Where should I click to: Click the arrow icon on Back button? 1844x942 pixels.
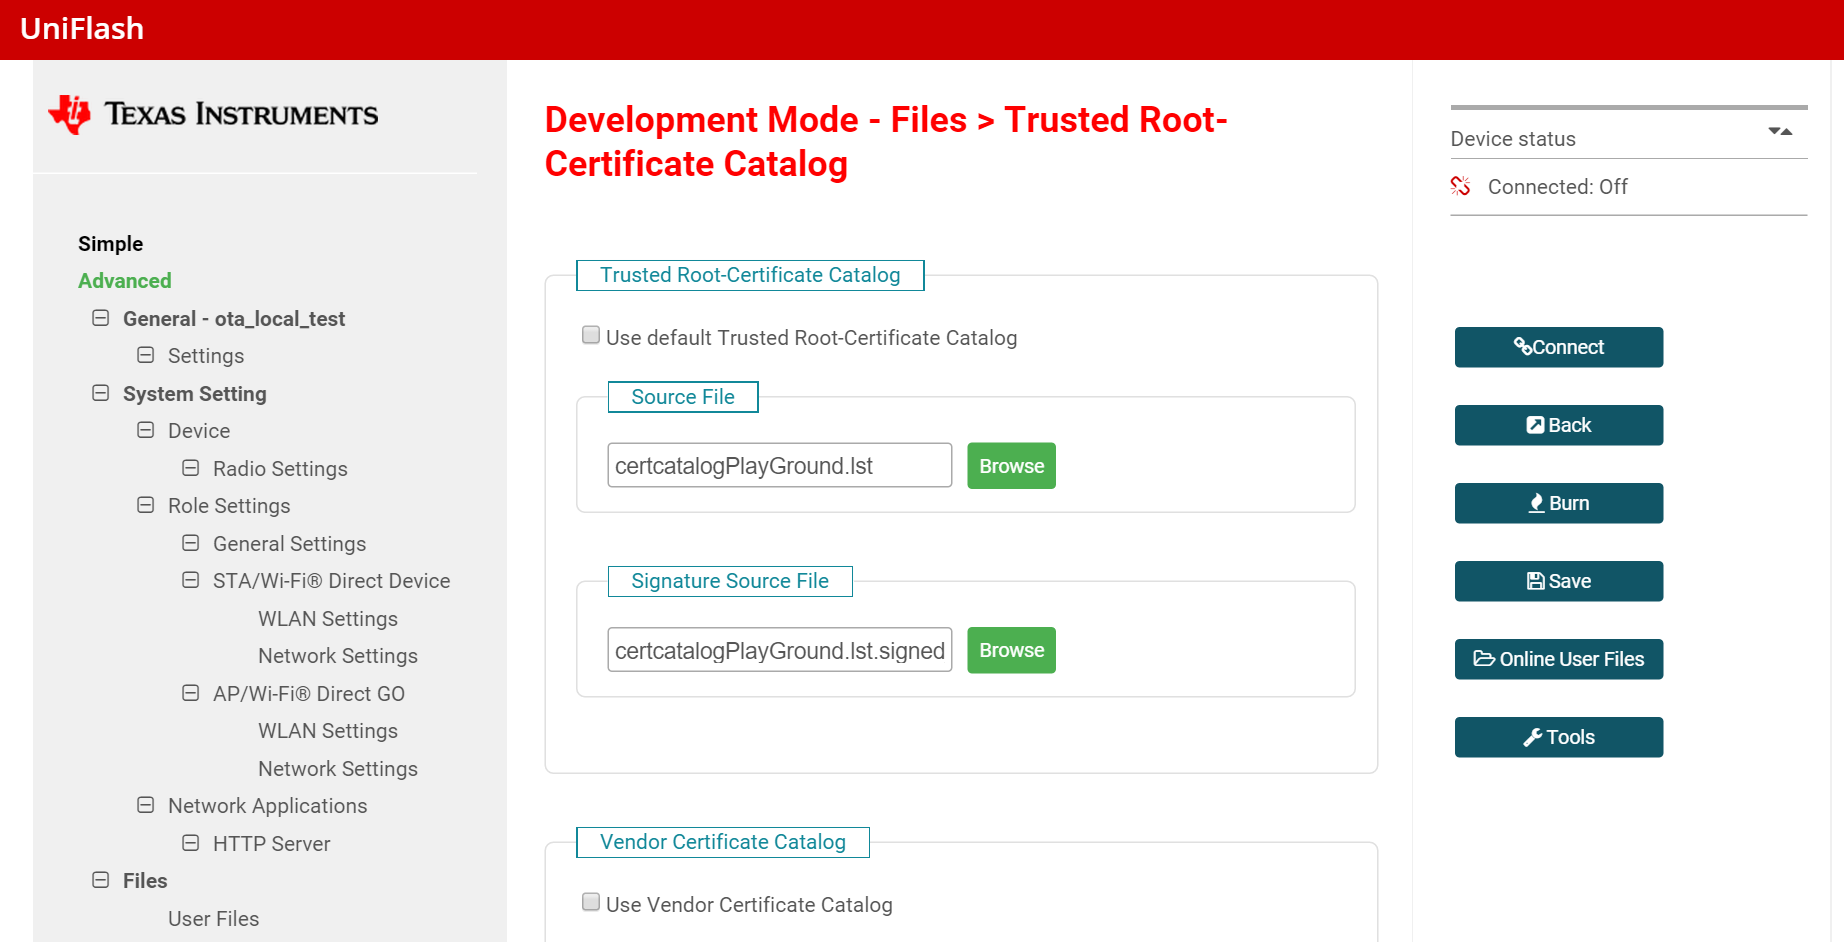(x=1535, y=425)
